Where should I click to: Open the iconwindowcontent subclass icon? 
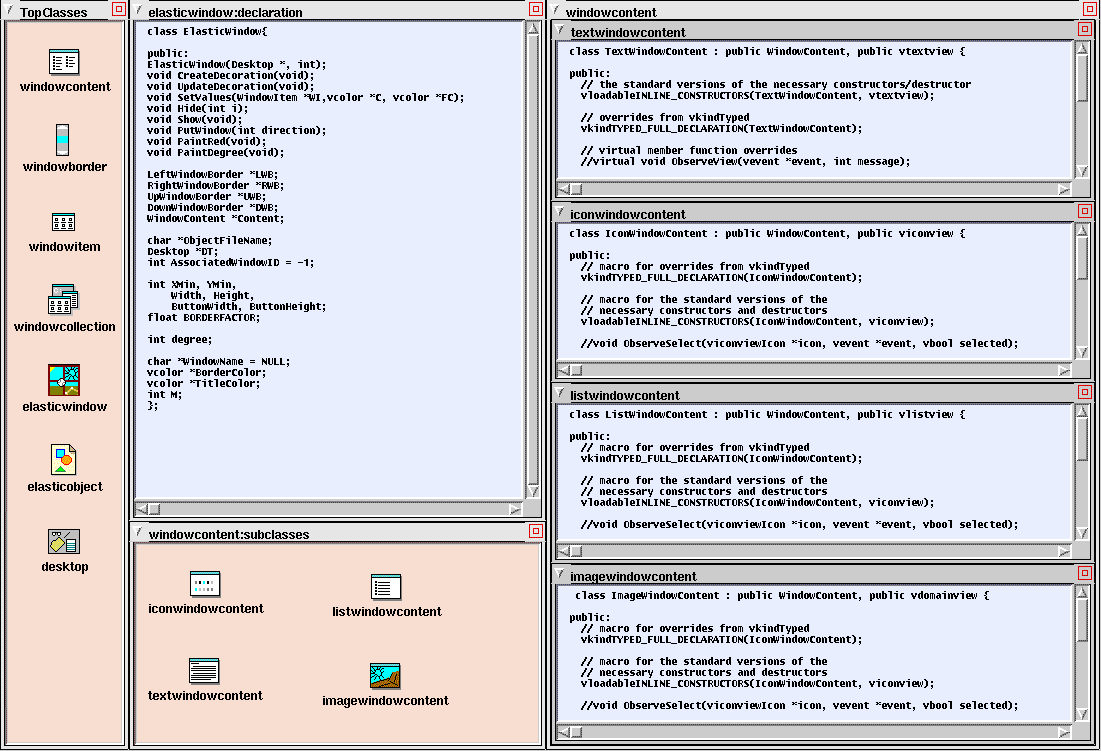[x=205, y=584]
